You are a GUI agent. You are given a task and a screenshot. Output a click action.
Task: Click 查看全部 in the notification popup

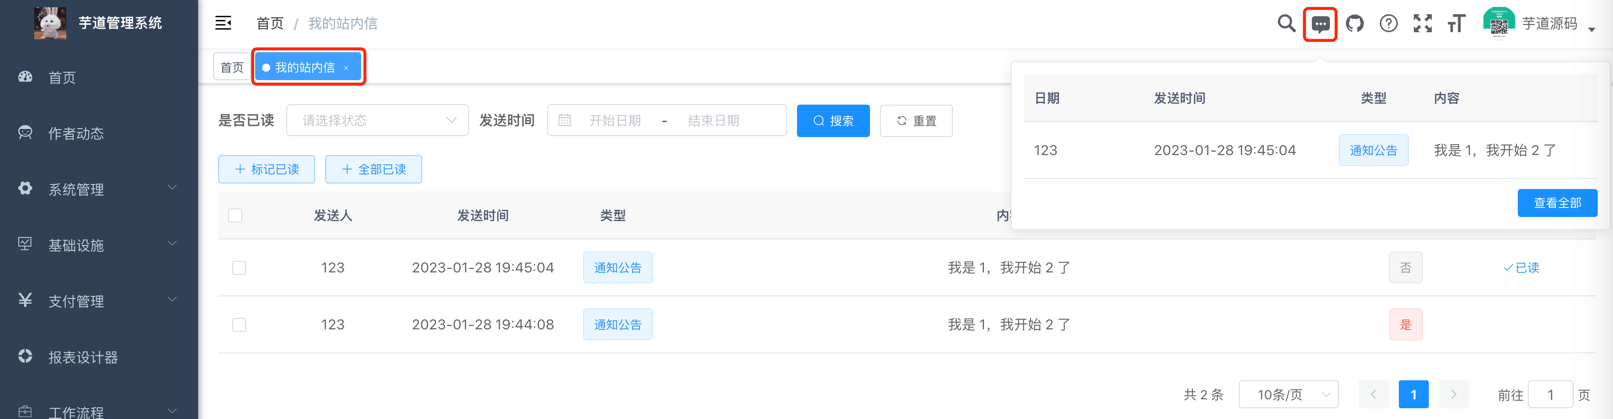1556,203
